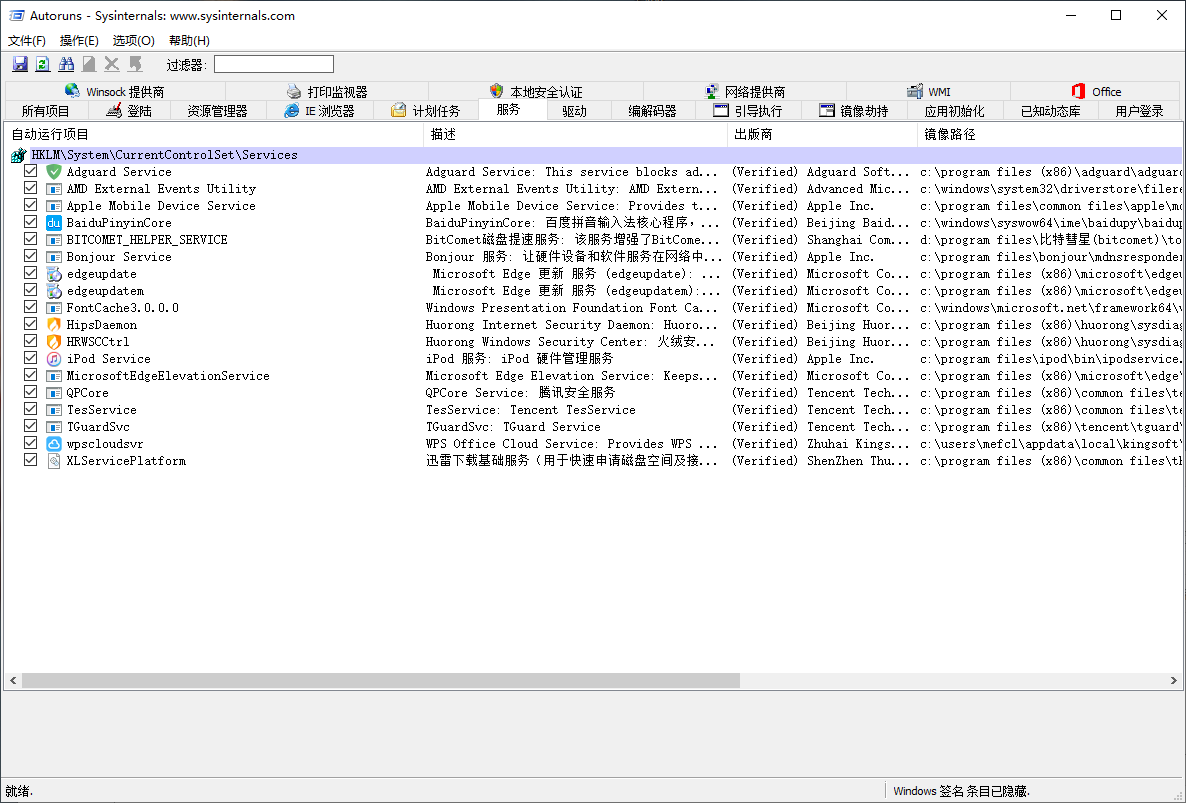The image size is (1186, 803).
Task: Click the Autoruns app icon in title bar
Action: click(x=17, y=15)
